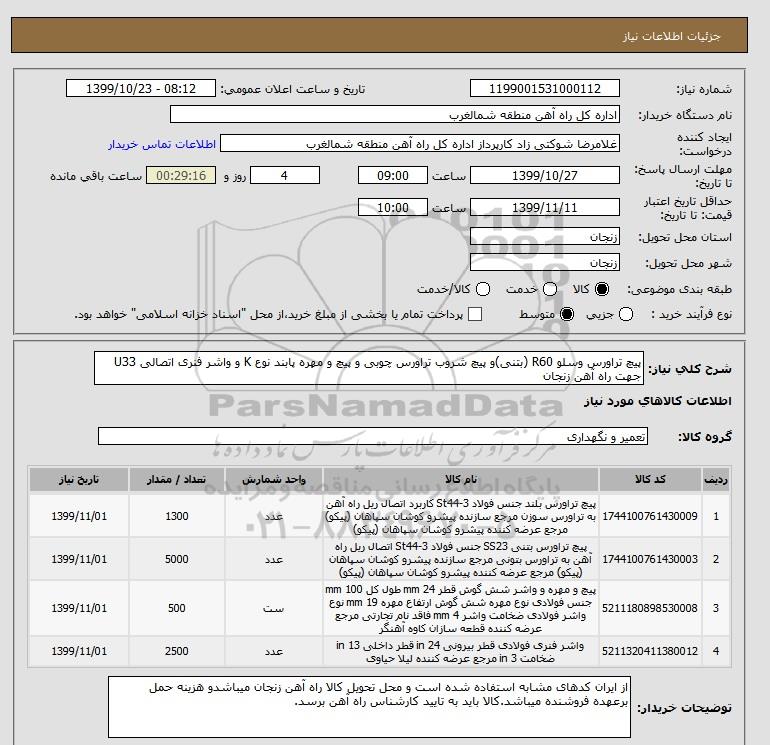The height and width of the screenshot is (745, 770).
Task: Click product code 1744100761430009
Action: click(x=650, y=516)
